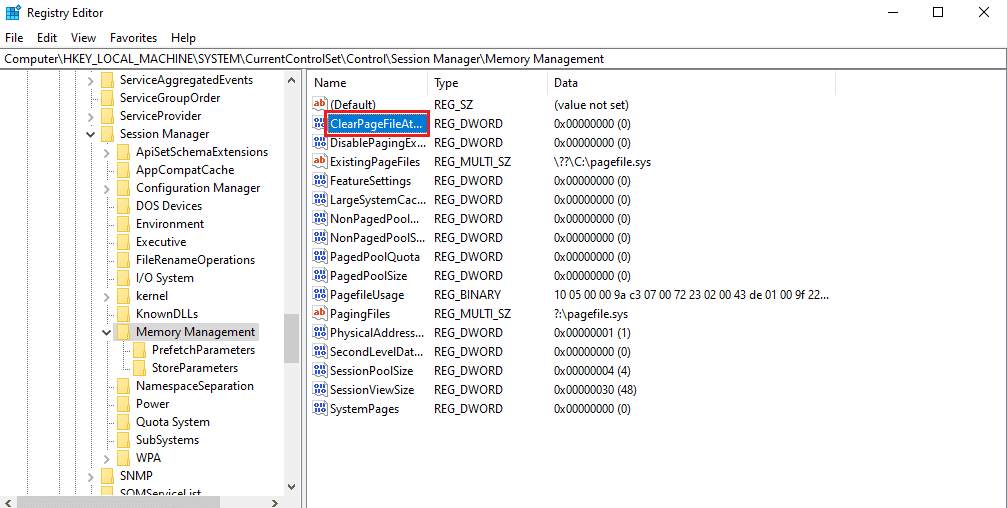This screenshot has height=508, width=1007.
Task: Click the NonPagedPoolS... value icon
Action: point(319,238)
